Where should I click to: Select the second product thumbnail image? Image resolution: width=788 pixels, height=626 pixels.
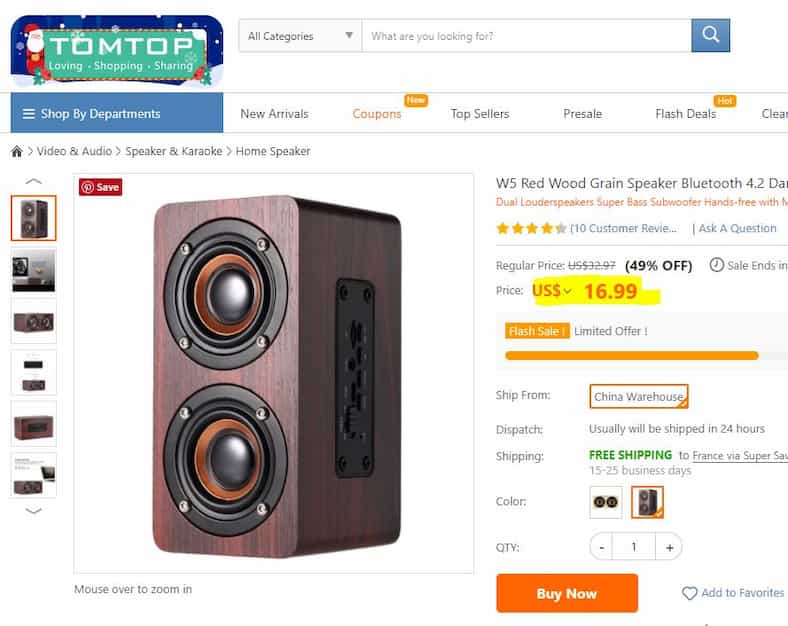coord(34,270)
